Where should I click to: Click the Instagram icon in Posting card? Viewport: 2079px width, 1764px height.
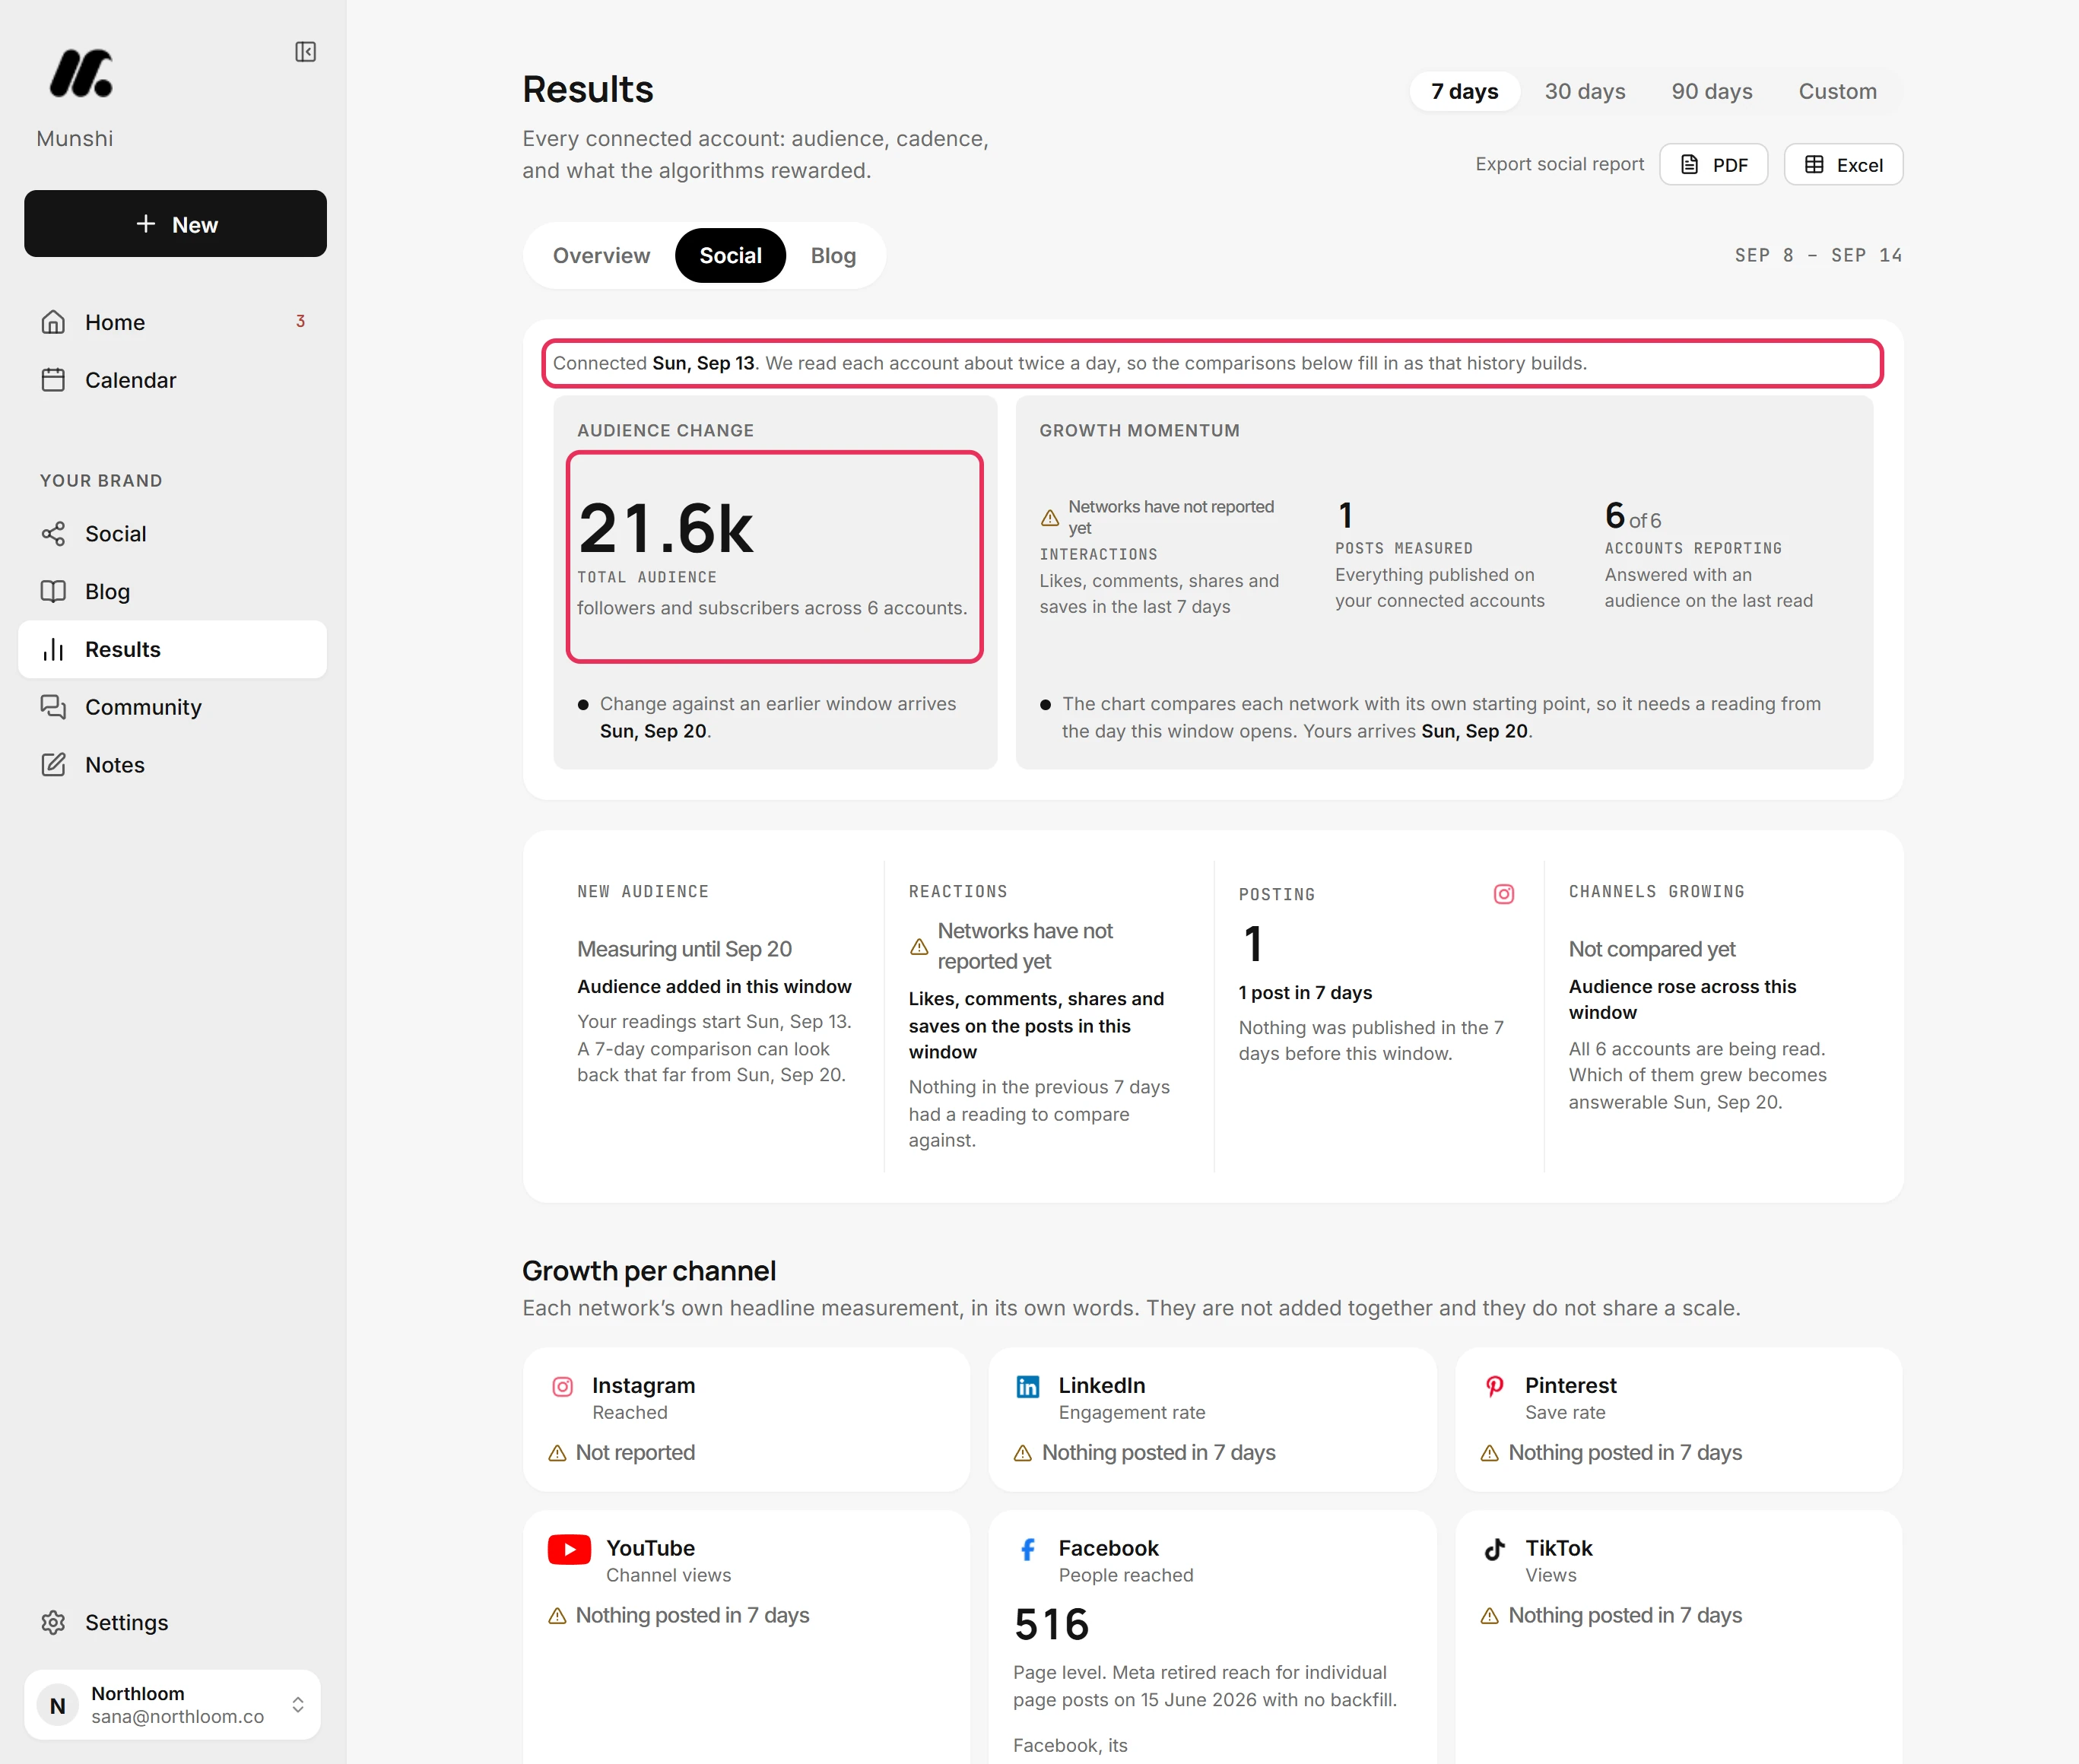click(x=1504, y=894)
